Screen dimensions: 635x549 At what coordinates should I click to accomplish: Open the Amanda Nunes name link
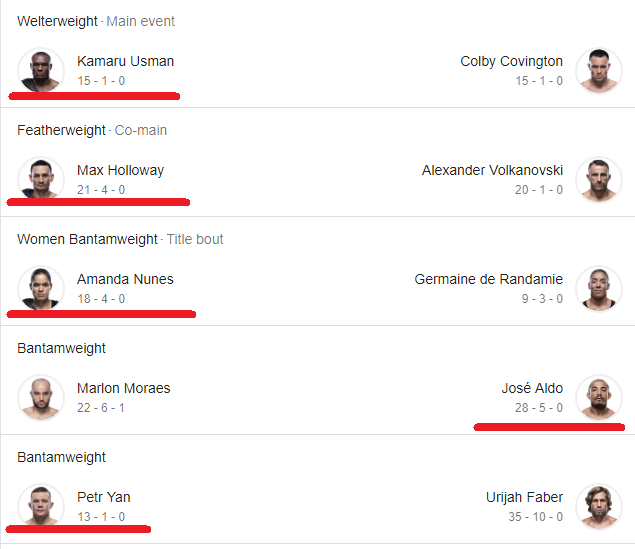[x=125, y=279]
